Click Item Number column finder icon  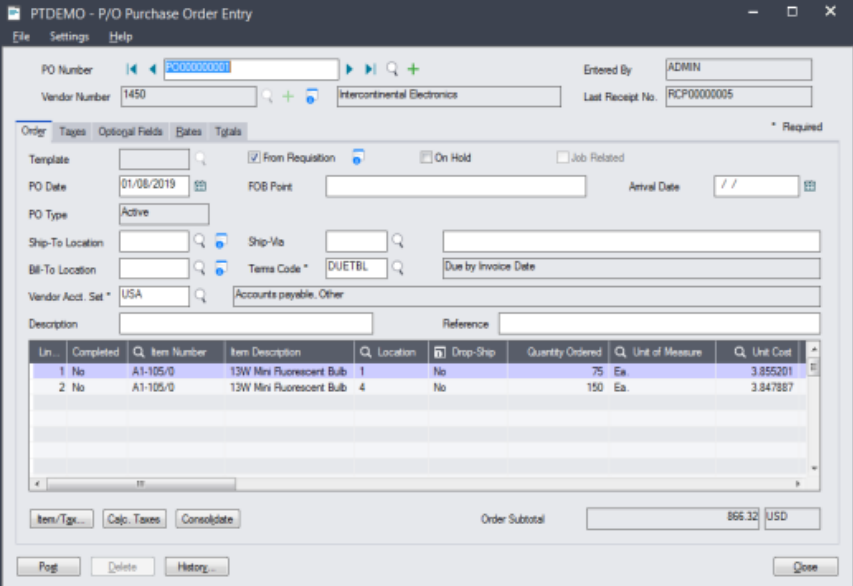tap(139, 352)
